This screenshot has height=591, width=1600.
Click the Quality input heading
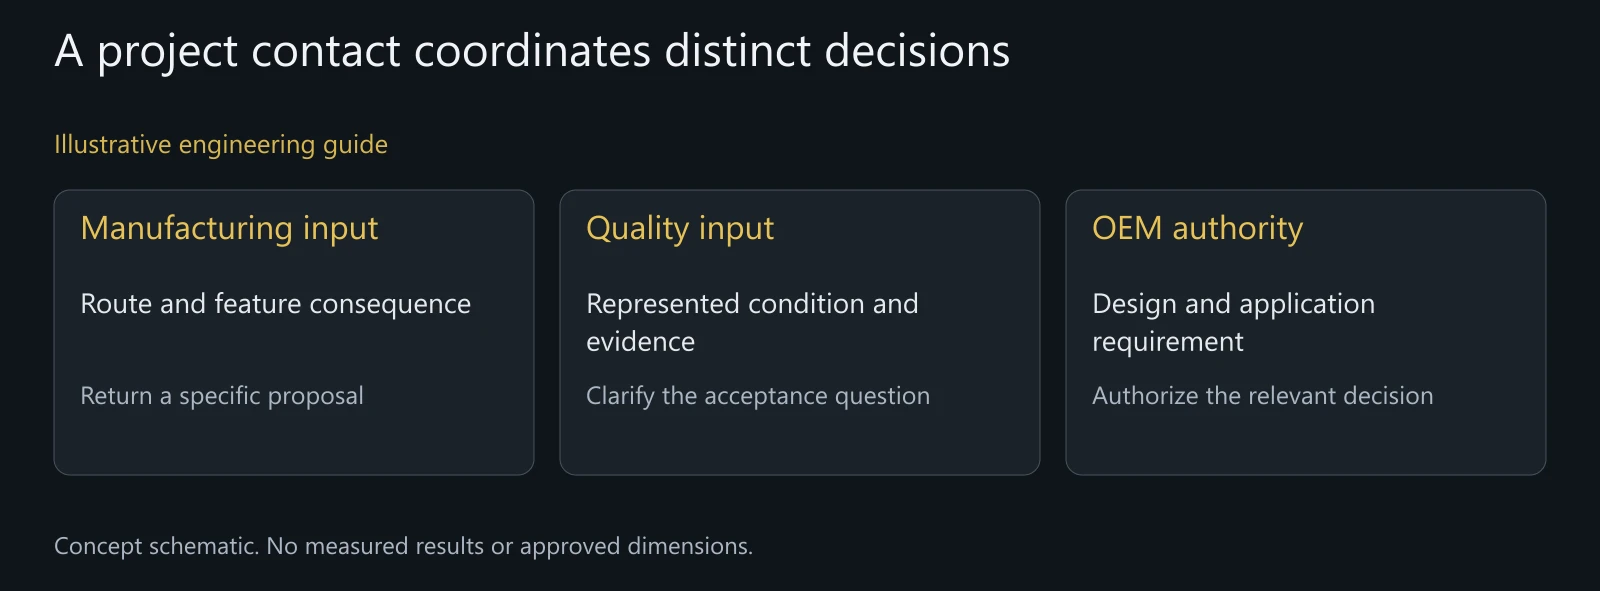point(680,229)
